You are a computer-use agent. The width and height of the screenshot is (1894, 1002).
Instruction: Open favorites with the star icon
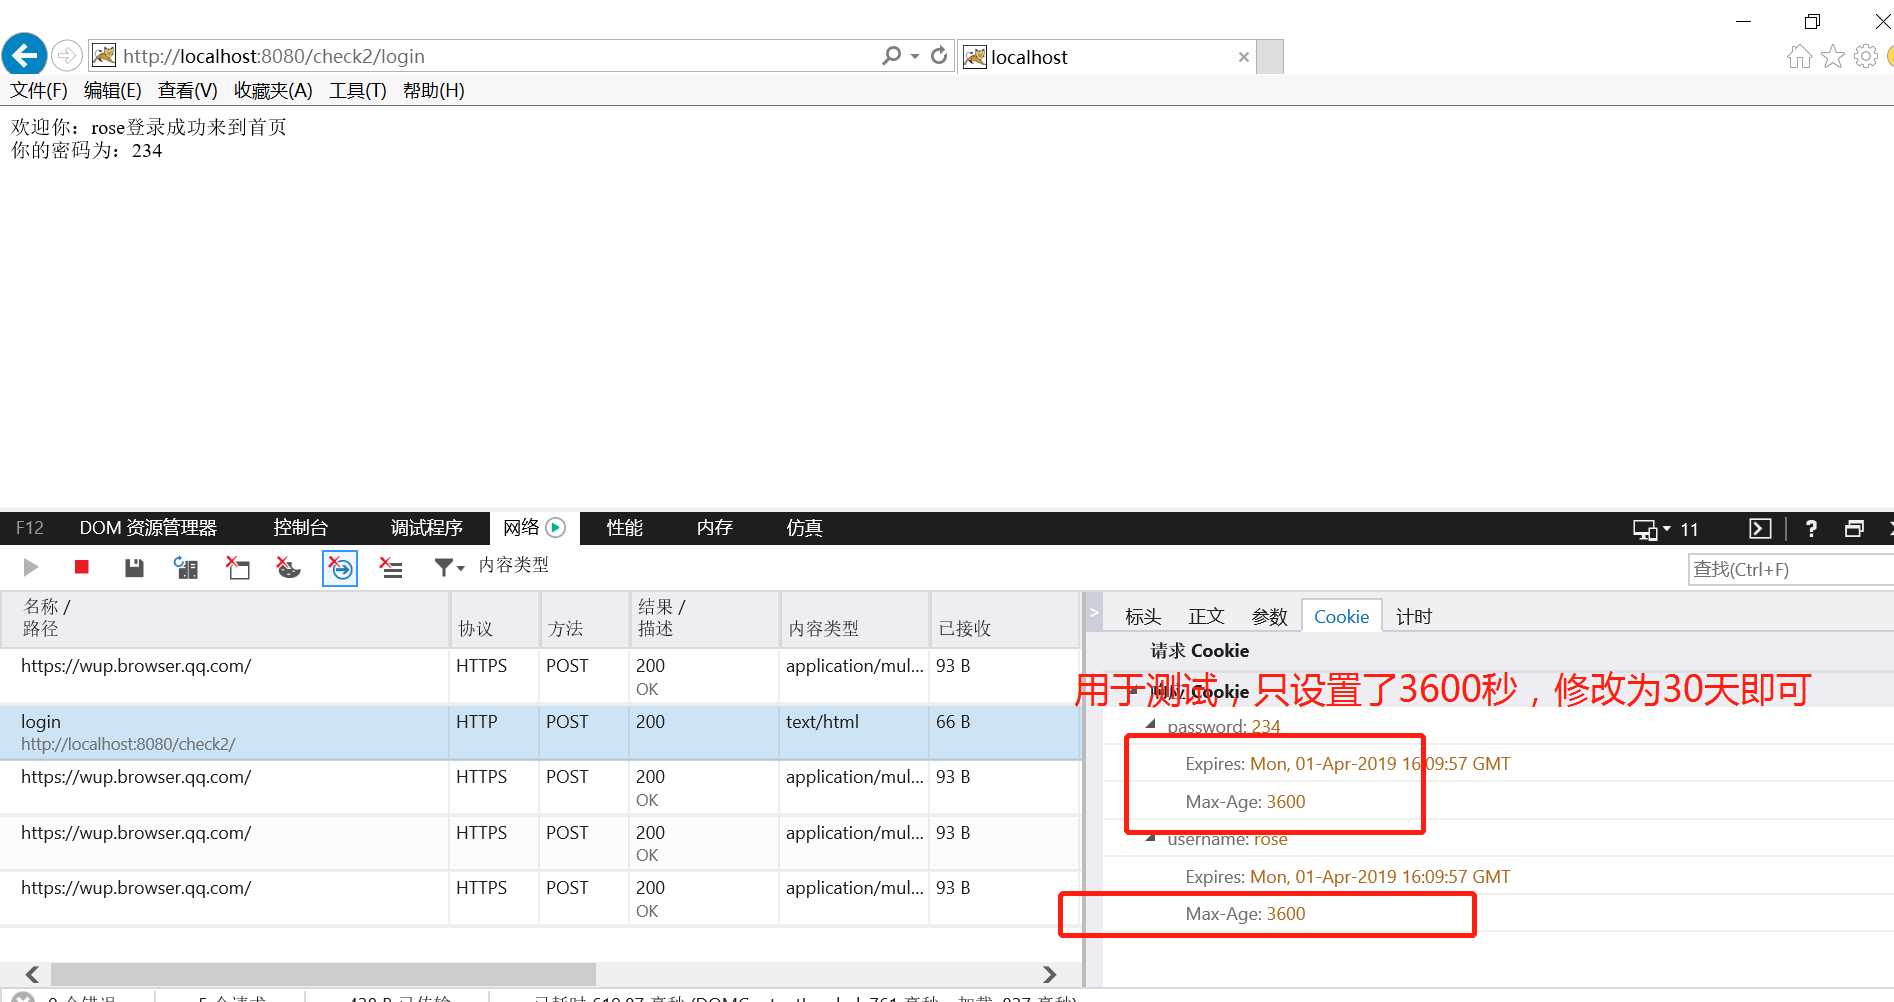(1832, 57)
